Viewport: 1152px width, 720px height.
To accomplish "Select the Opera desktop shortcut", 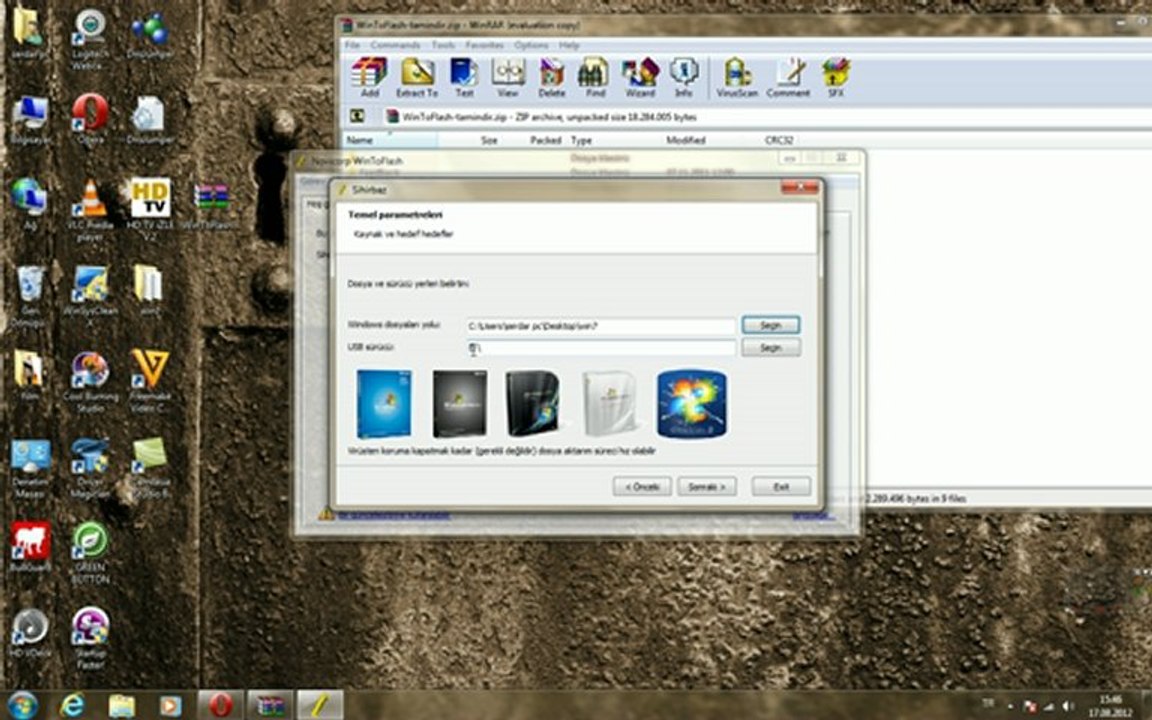I will tap(90, 118).
